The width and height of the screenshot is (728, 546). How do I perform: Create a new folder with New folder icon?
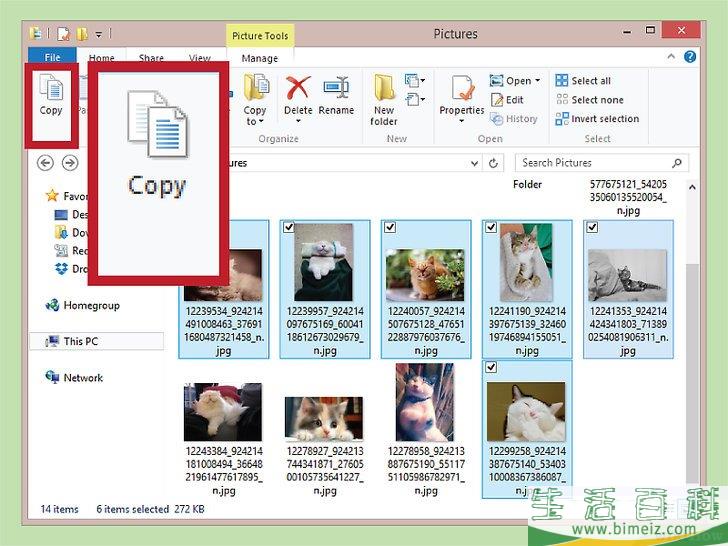click(x=384, y=98)
